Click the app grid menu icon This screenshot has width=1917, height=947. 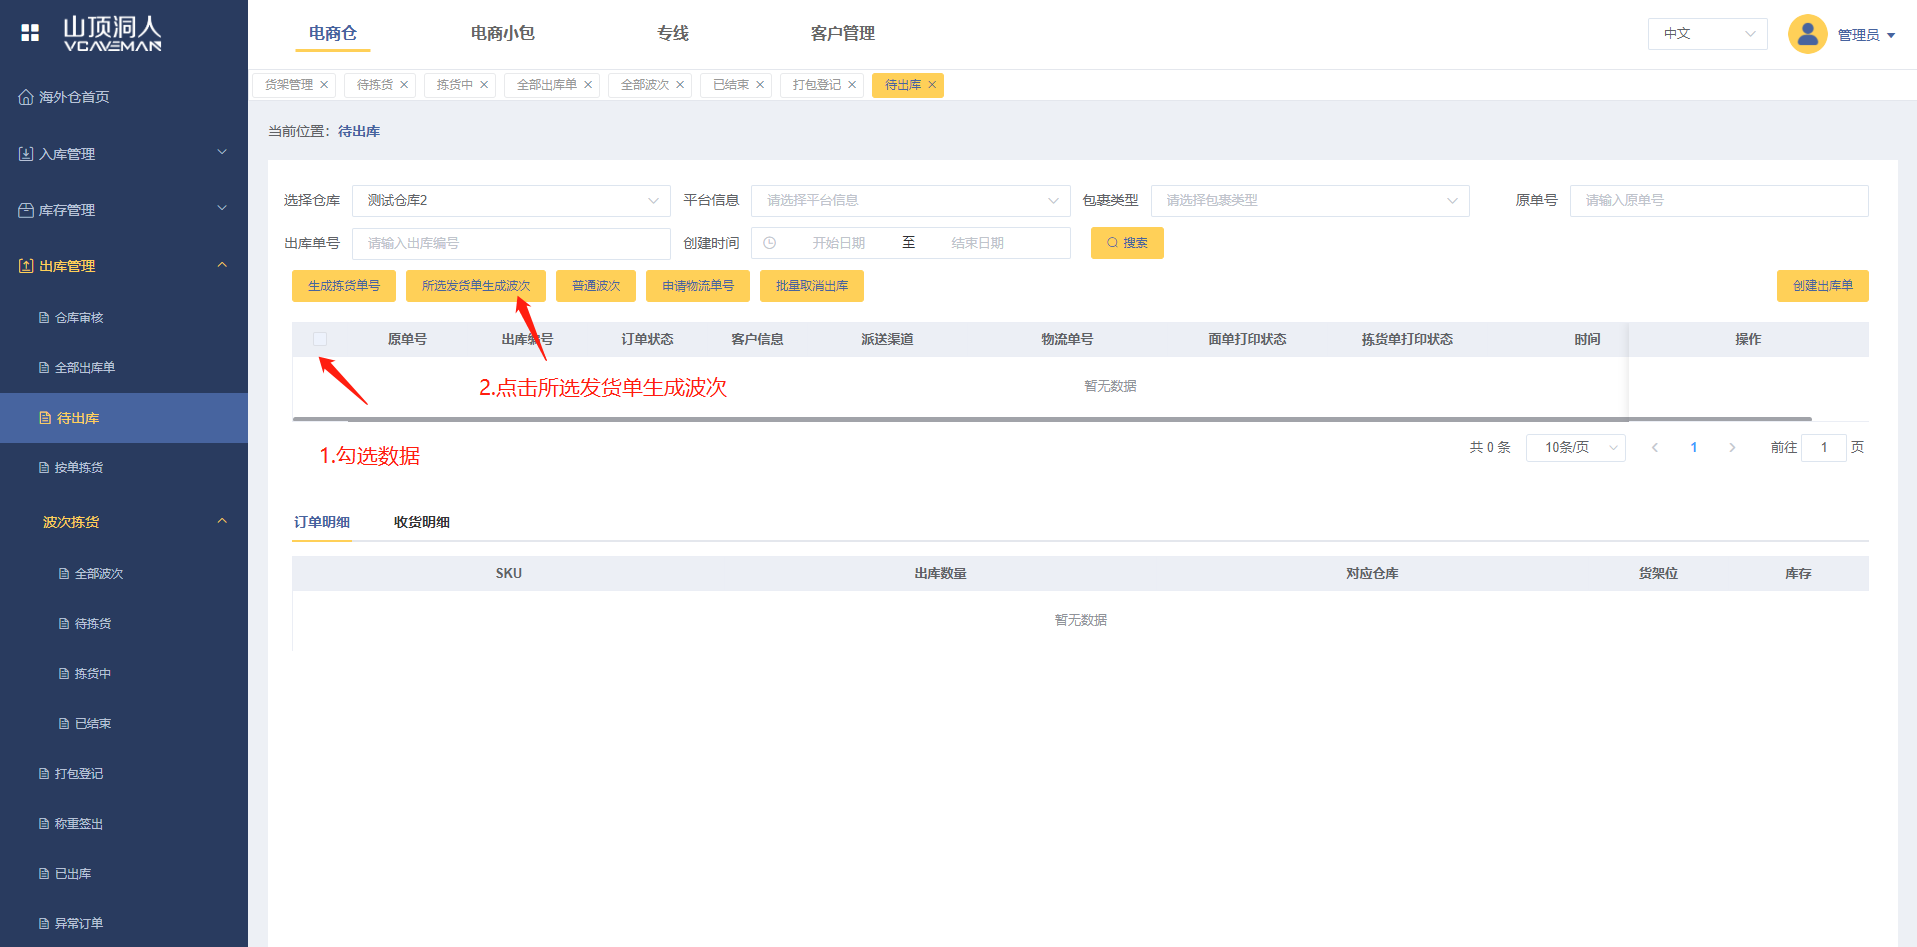coord(30,33)
